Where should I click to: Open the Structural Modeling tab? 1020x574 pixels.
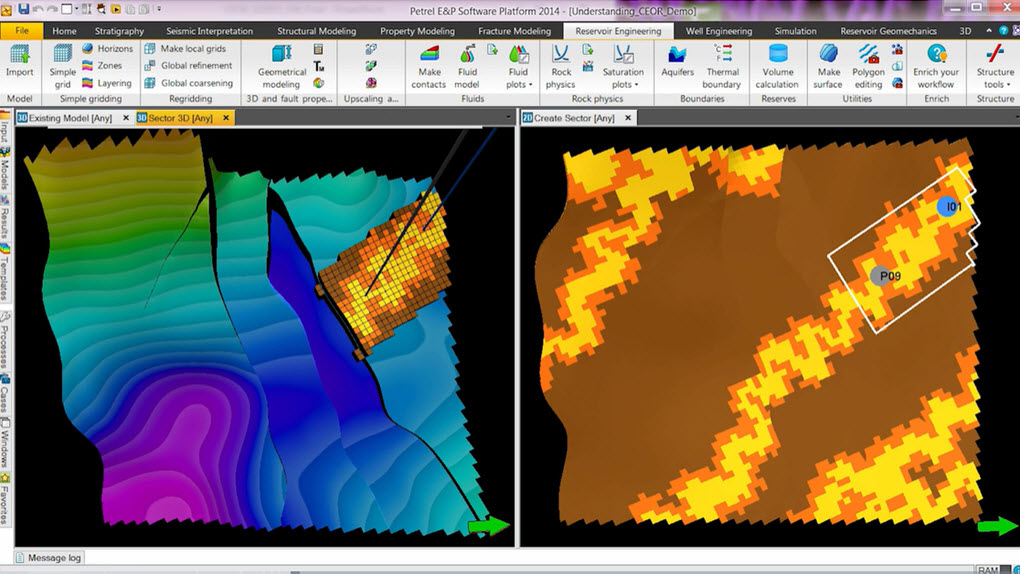click(316, 31)
